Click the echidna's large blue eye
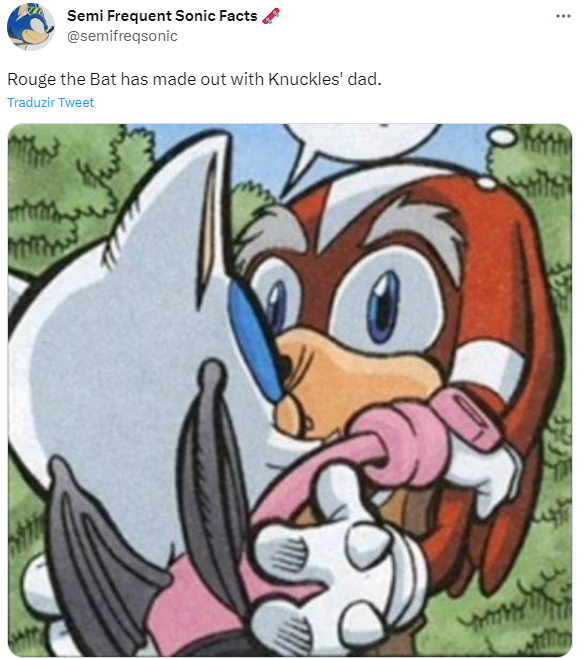The image size is (587, 659). coord(382,306)
